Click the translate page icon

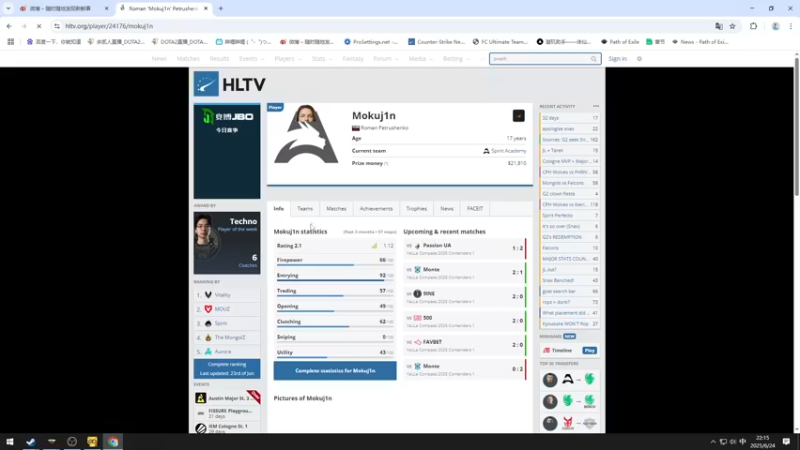(719, 26)
